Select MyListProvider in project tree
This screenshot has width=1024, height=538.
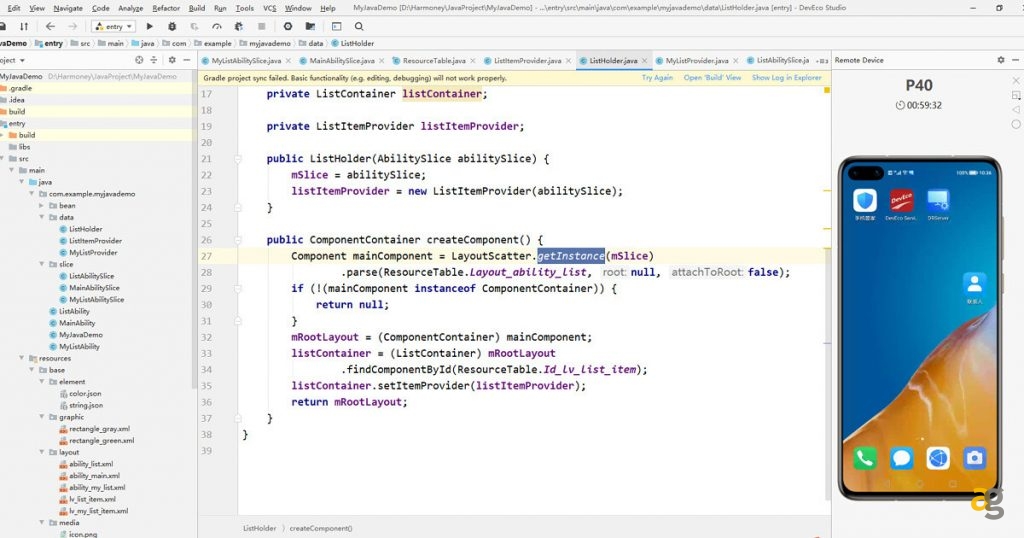[x=93, y=253]
